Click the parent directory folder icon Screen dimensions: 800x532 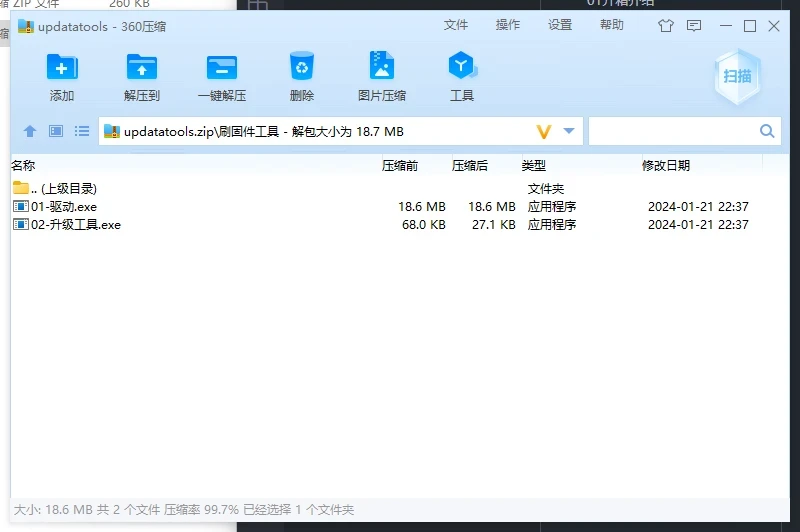pos(20,188)
